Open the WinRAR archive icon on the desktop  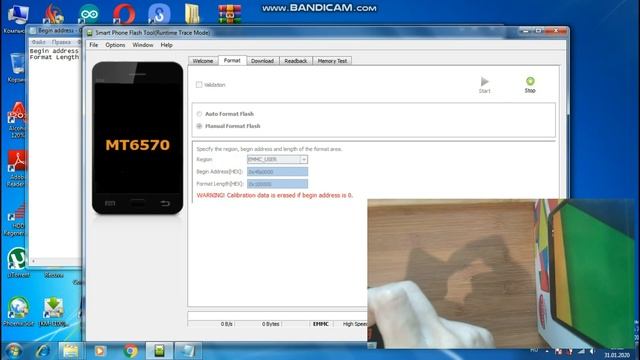(229, 14)
